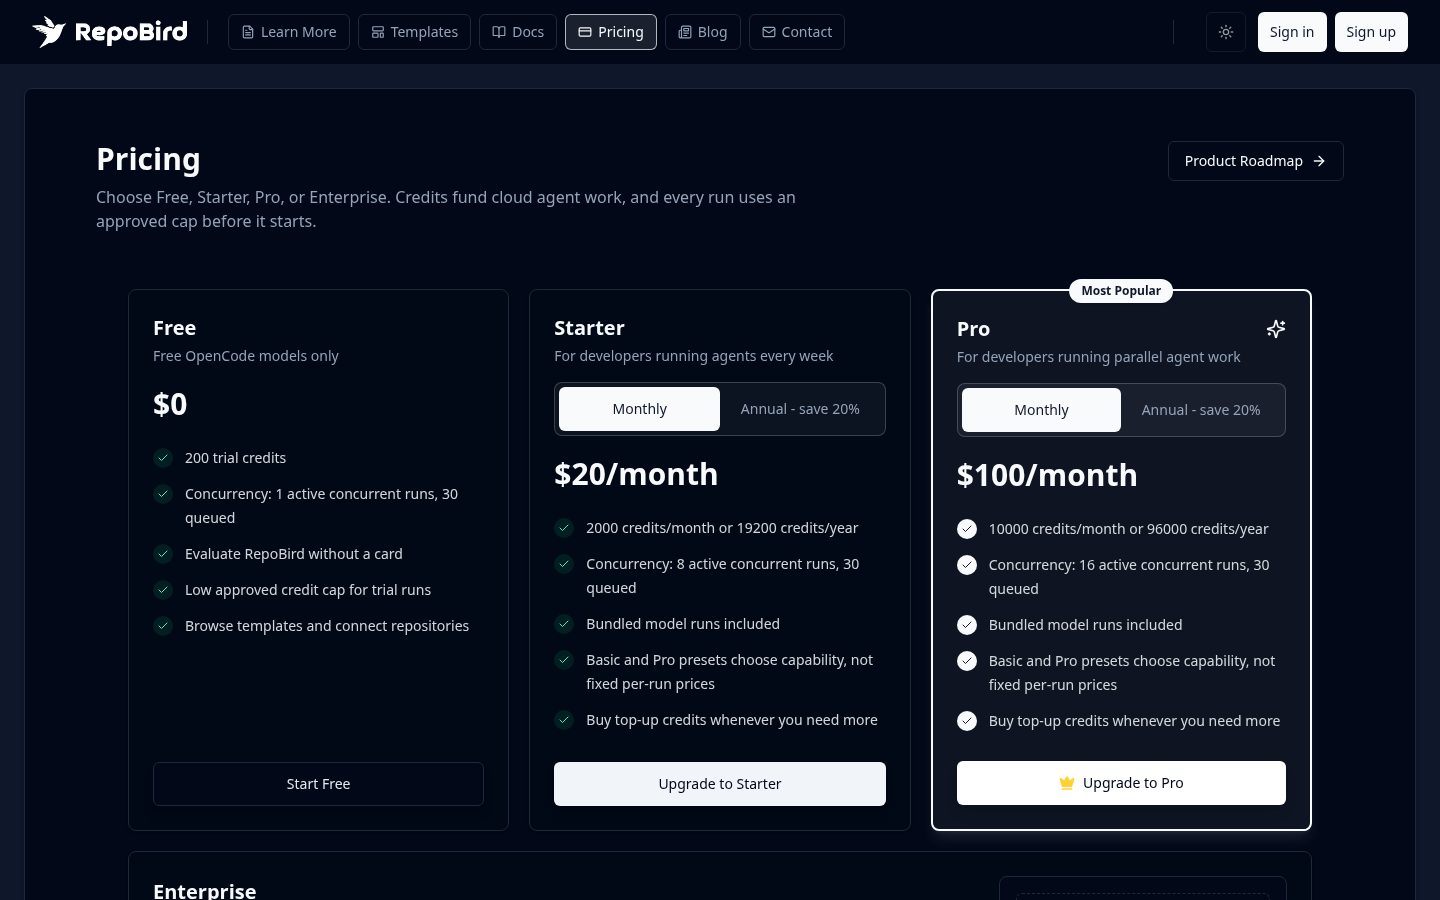Click the Starter plan title

(x=589, y=328)
